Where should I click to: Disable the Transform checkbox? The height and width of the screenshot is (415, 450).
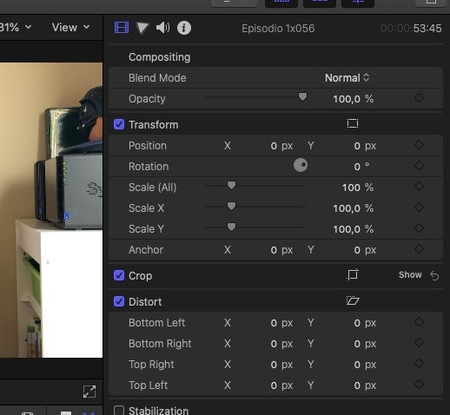click(119, 124)
